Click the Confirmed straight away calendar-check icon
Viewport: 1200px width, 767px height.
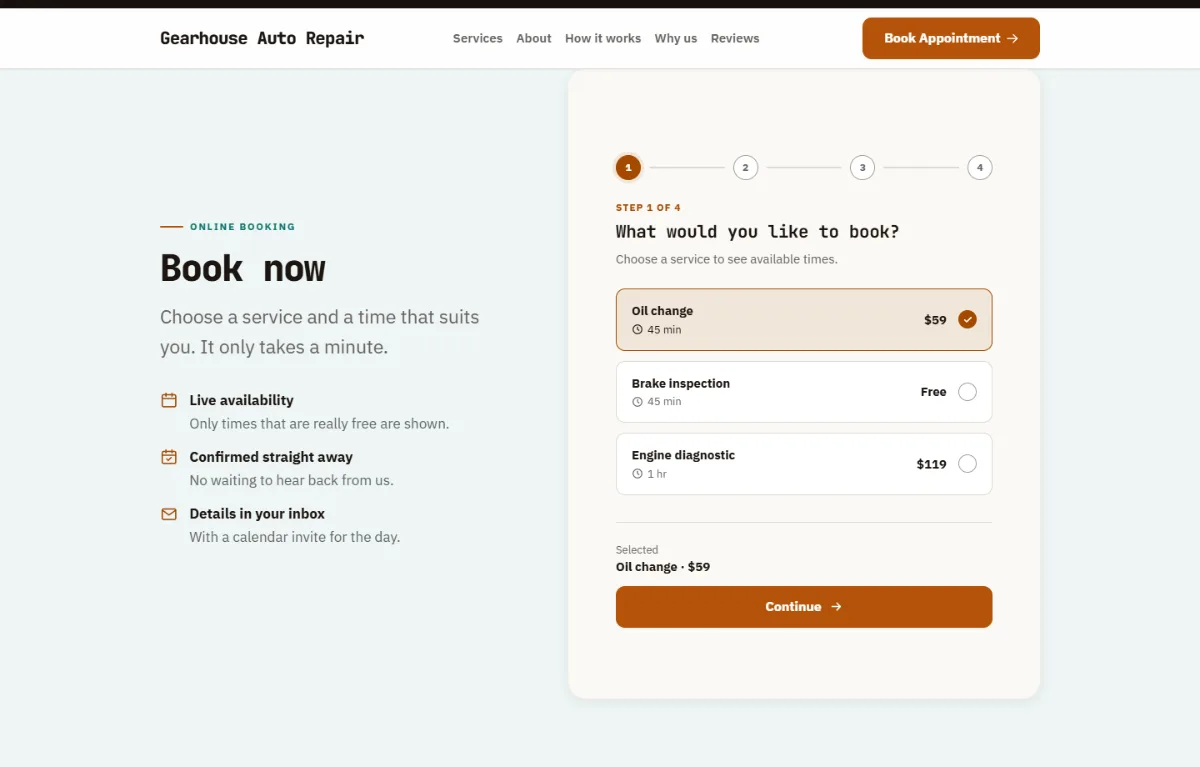[x=169, y=457]
